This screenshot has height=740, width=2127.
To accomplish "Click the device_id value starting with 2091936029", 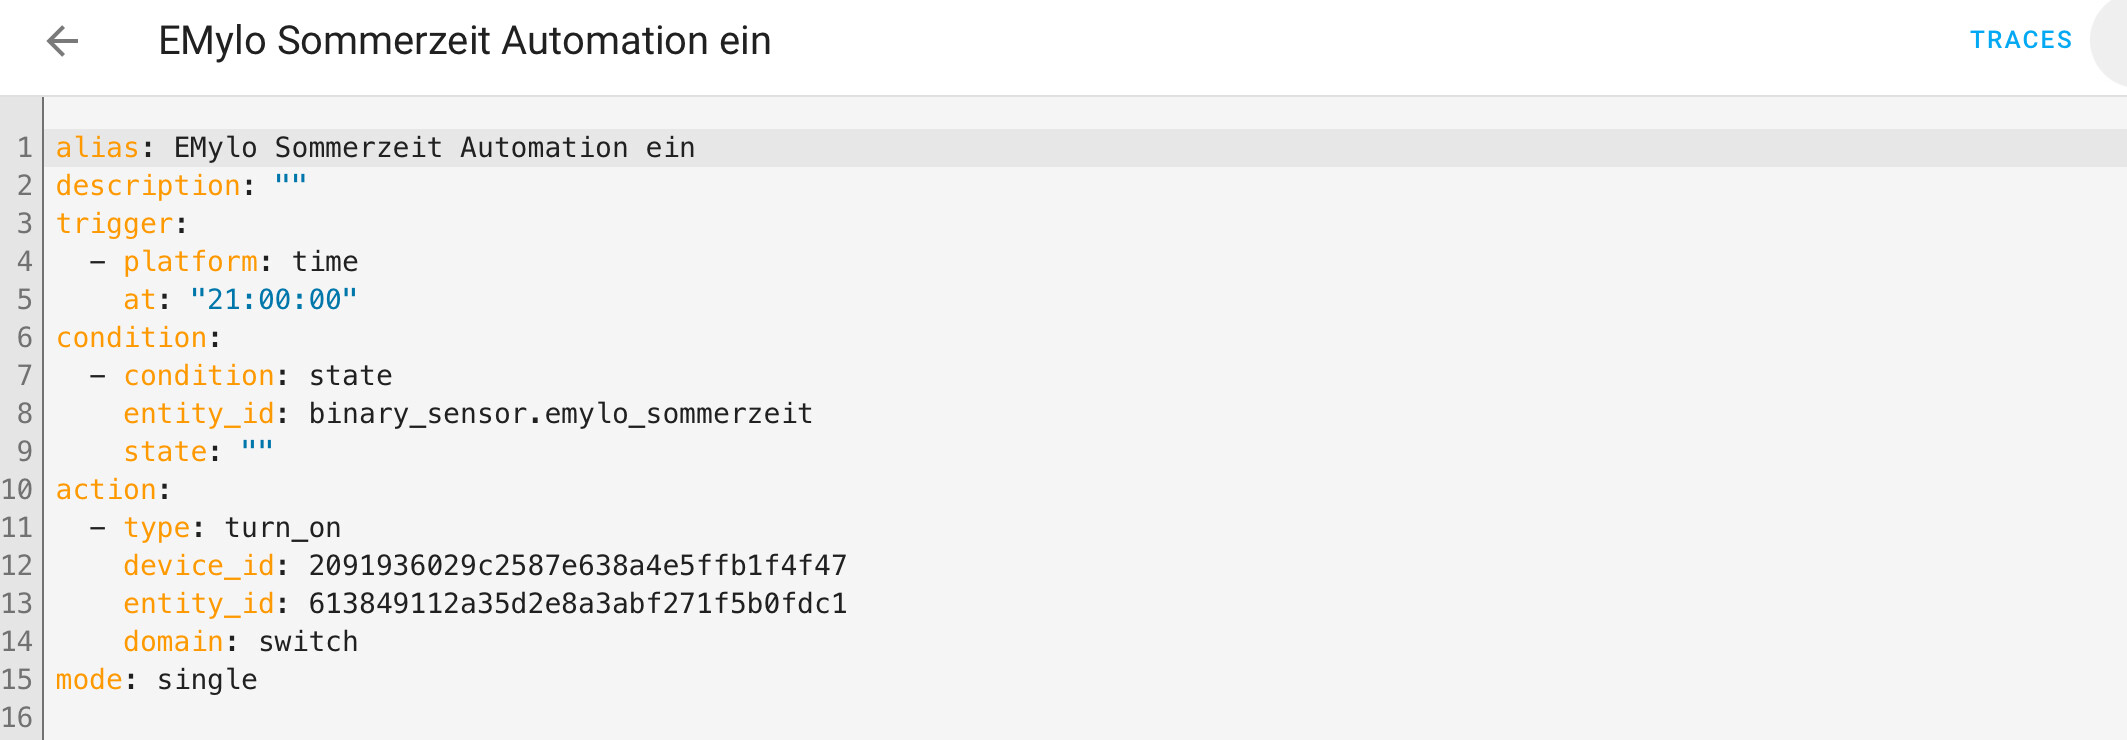I will click(x=577, y=566).
